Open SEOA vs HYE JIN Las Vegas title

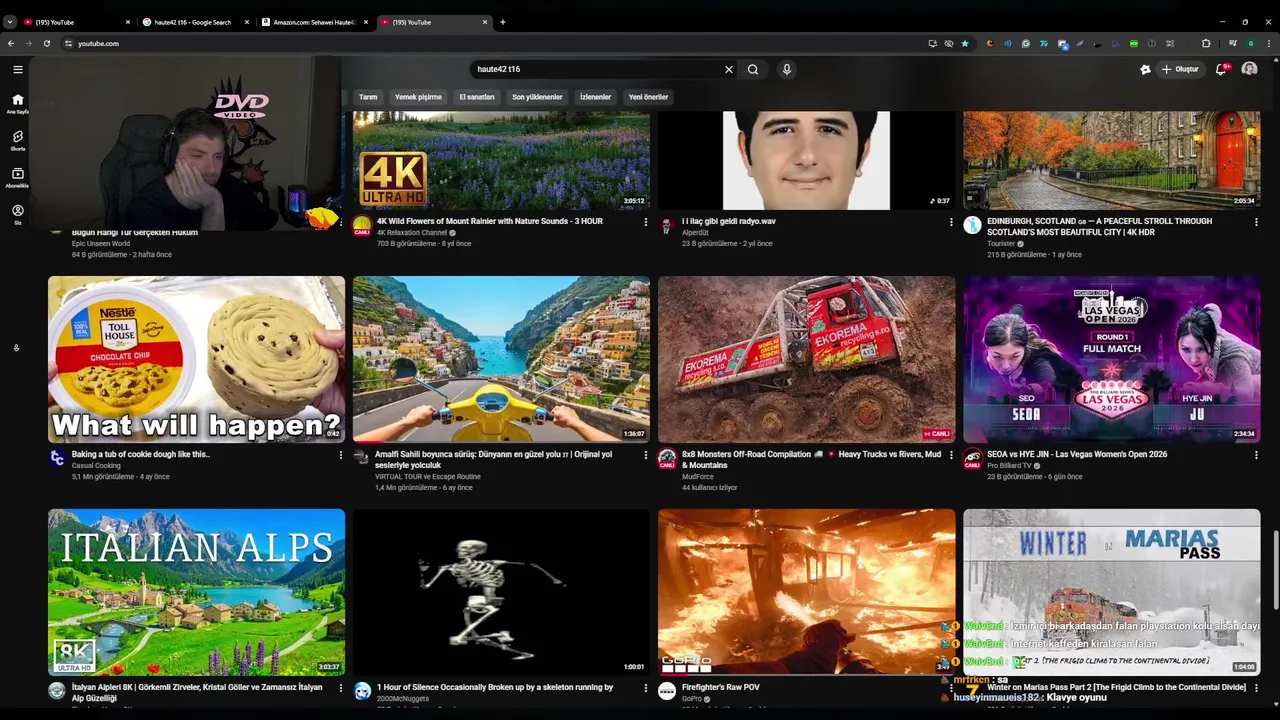pyautogui.click(x=1077, y=454)
